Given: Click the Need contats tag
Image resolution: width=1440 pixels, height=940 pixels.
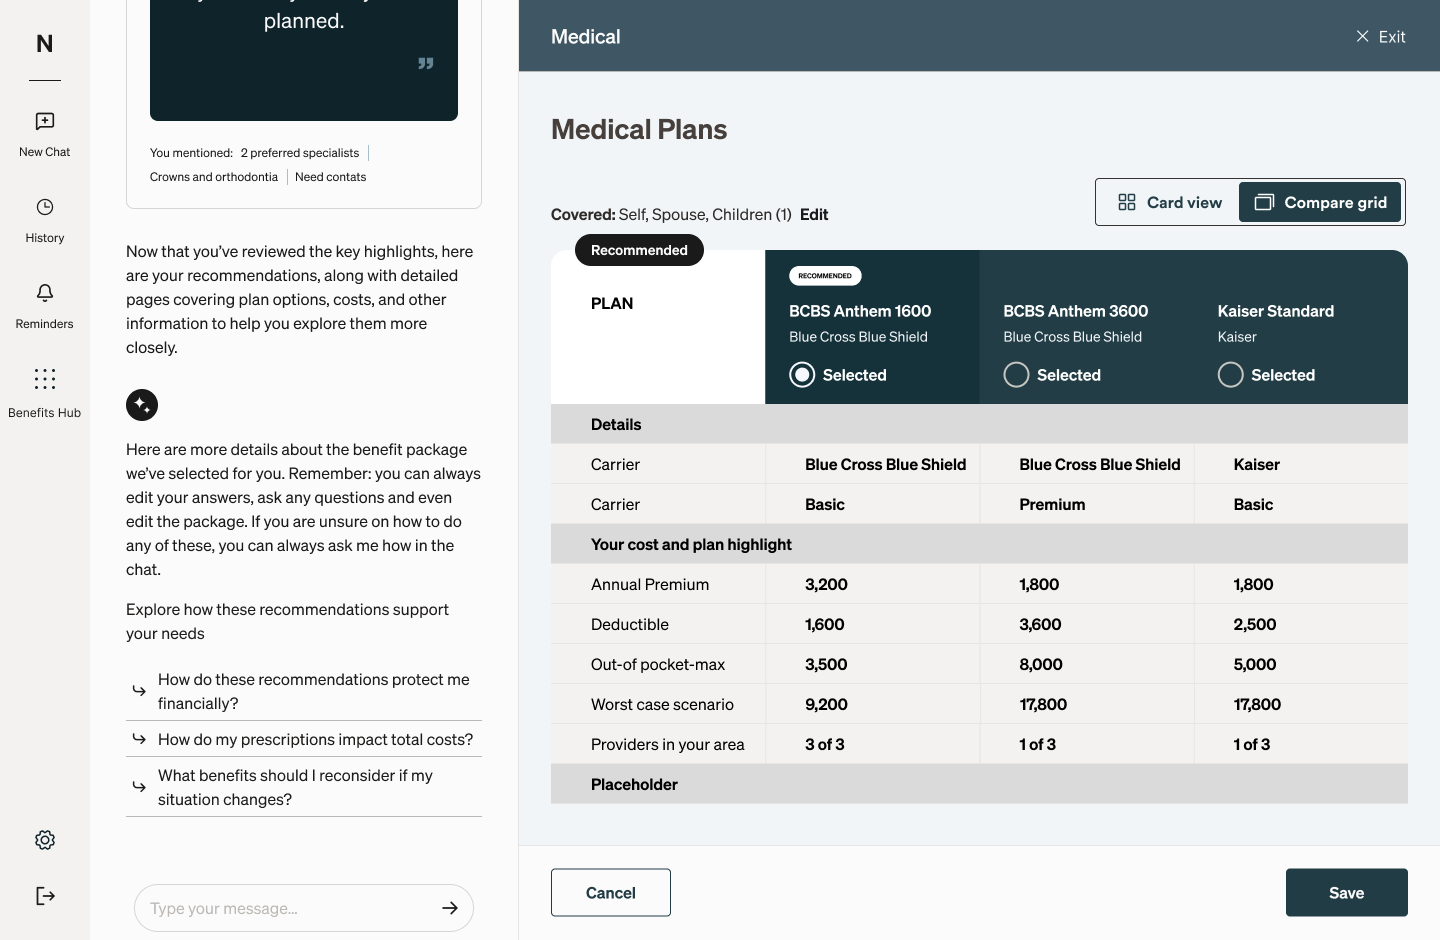Looking at the screenshot, I should point(331,177).
